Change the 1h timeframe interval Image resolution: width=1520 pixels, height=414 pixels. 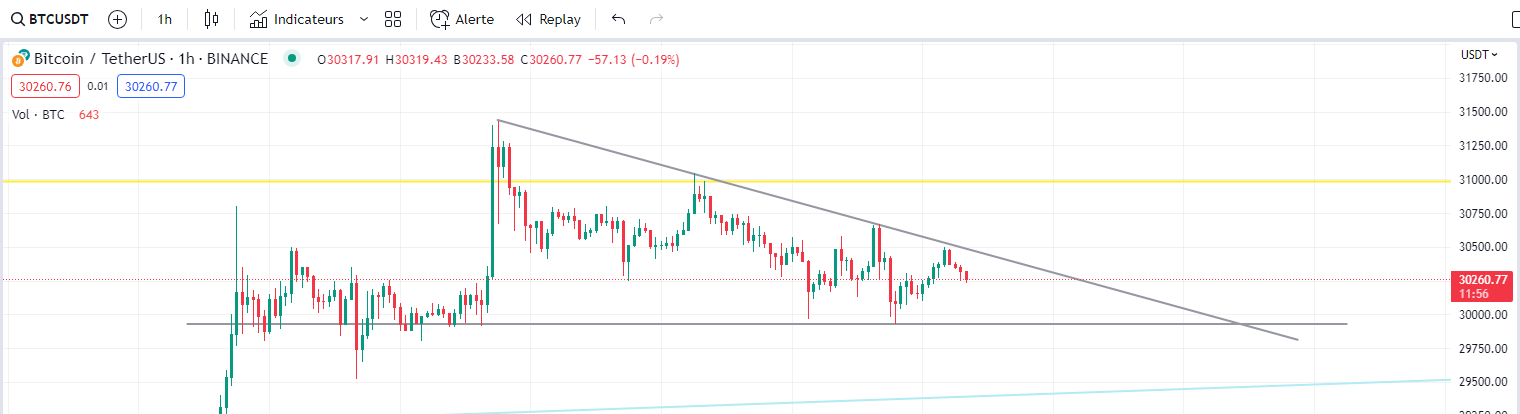tap(165, 19)
